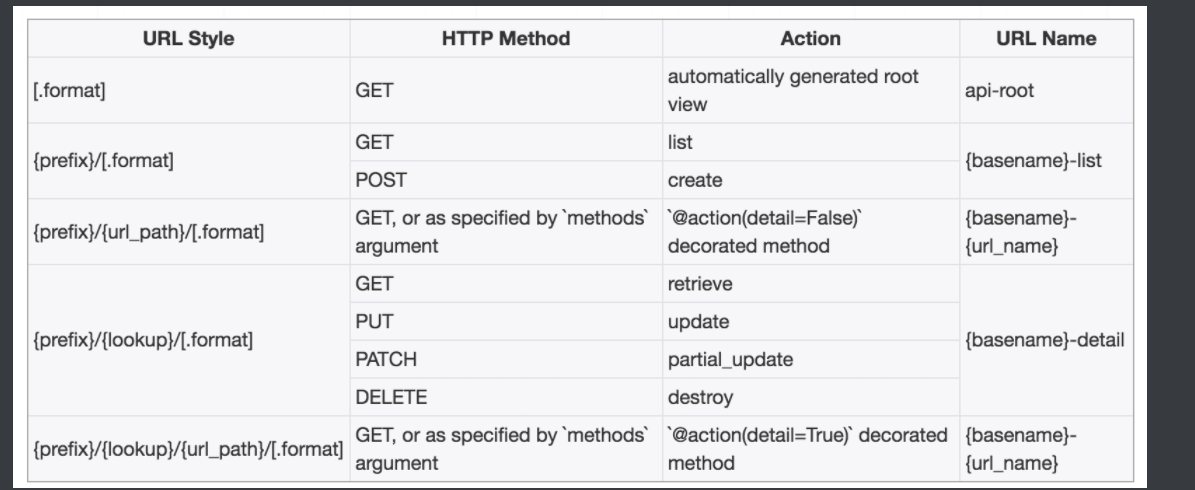
Task: Select the api-root URL name cell
Action: click(x=1001, y=90)
